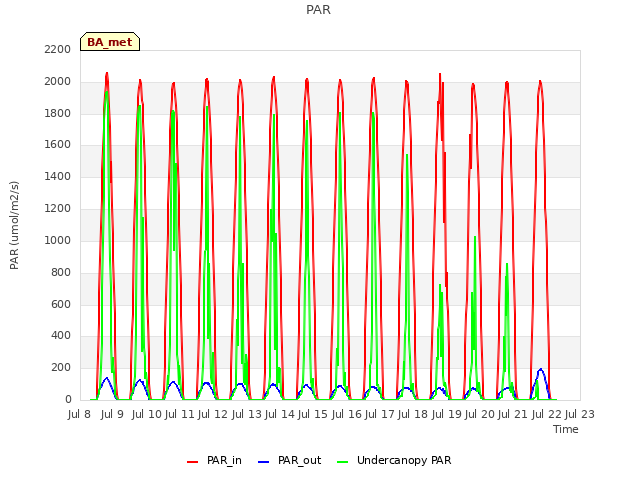
Task: Click the green Undercanopy PAR legend swatch
Action: (x=343, y=462)
